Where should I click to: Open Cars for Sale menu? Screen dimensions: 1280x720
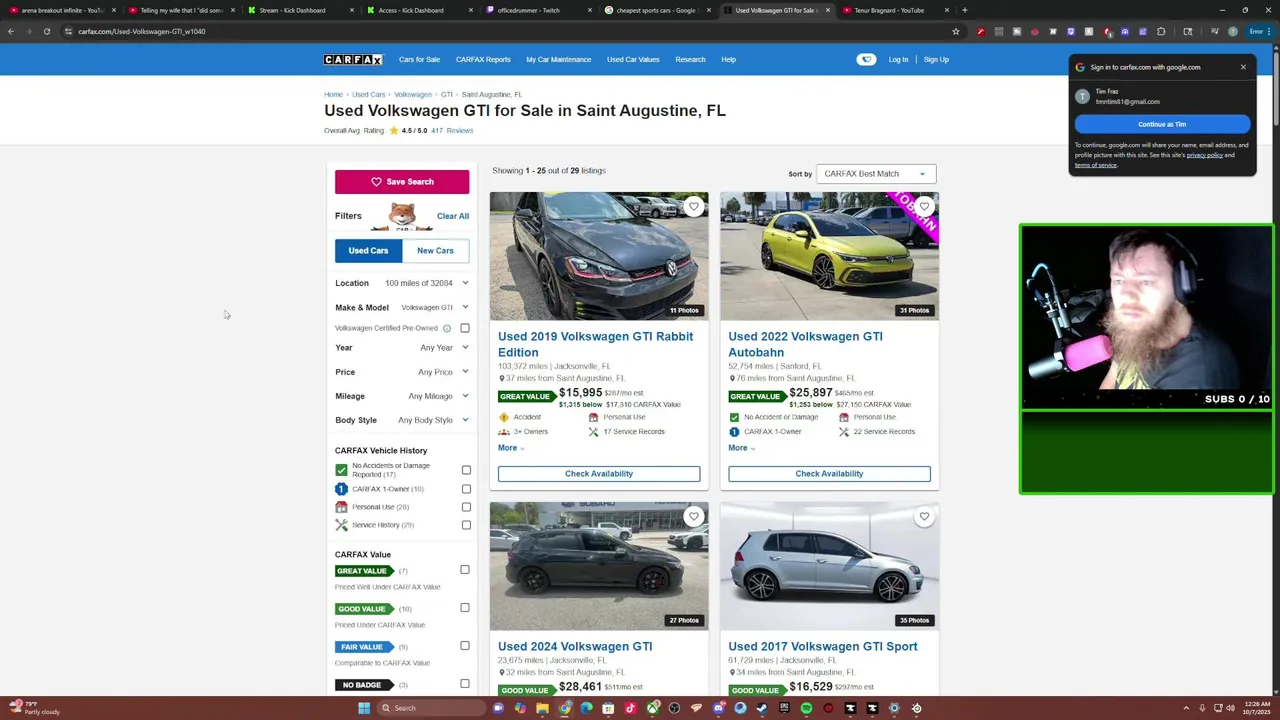point(419,60)
